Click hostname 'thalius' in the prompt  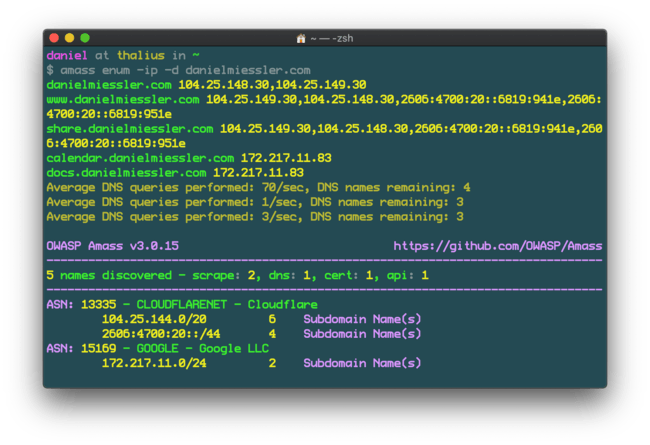click(141, 55)
